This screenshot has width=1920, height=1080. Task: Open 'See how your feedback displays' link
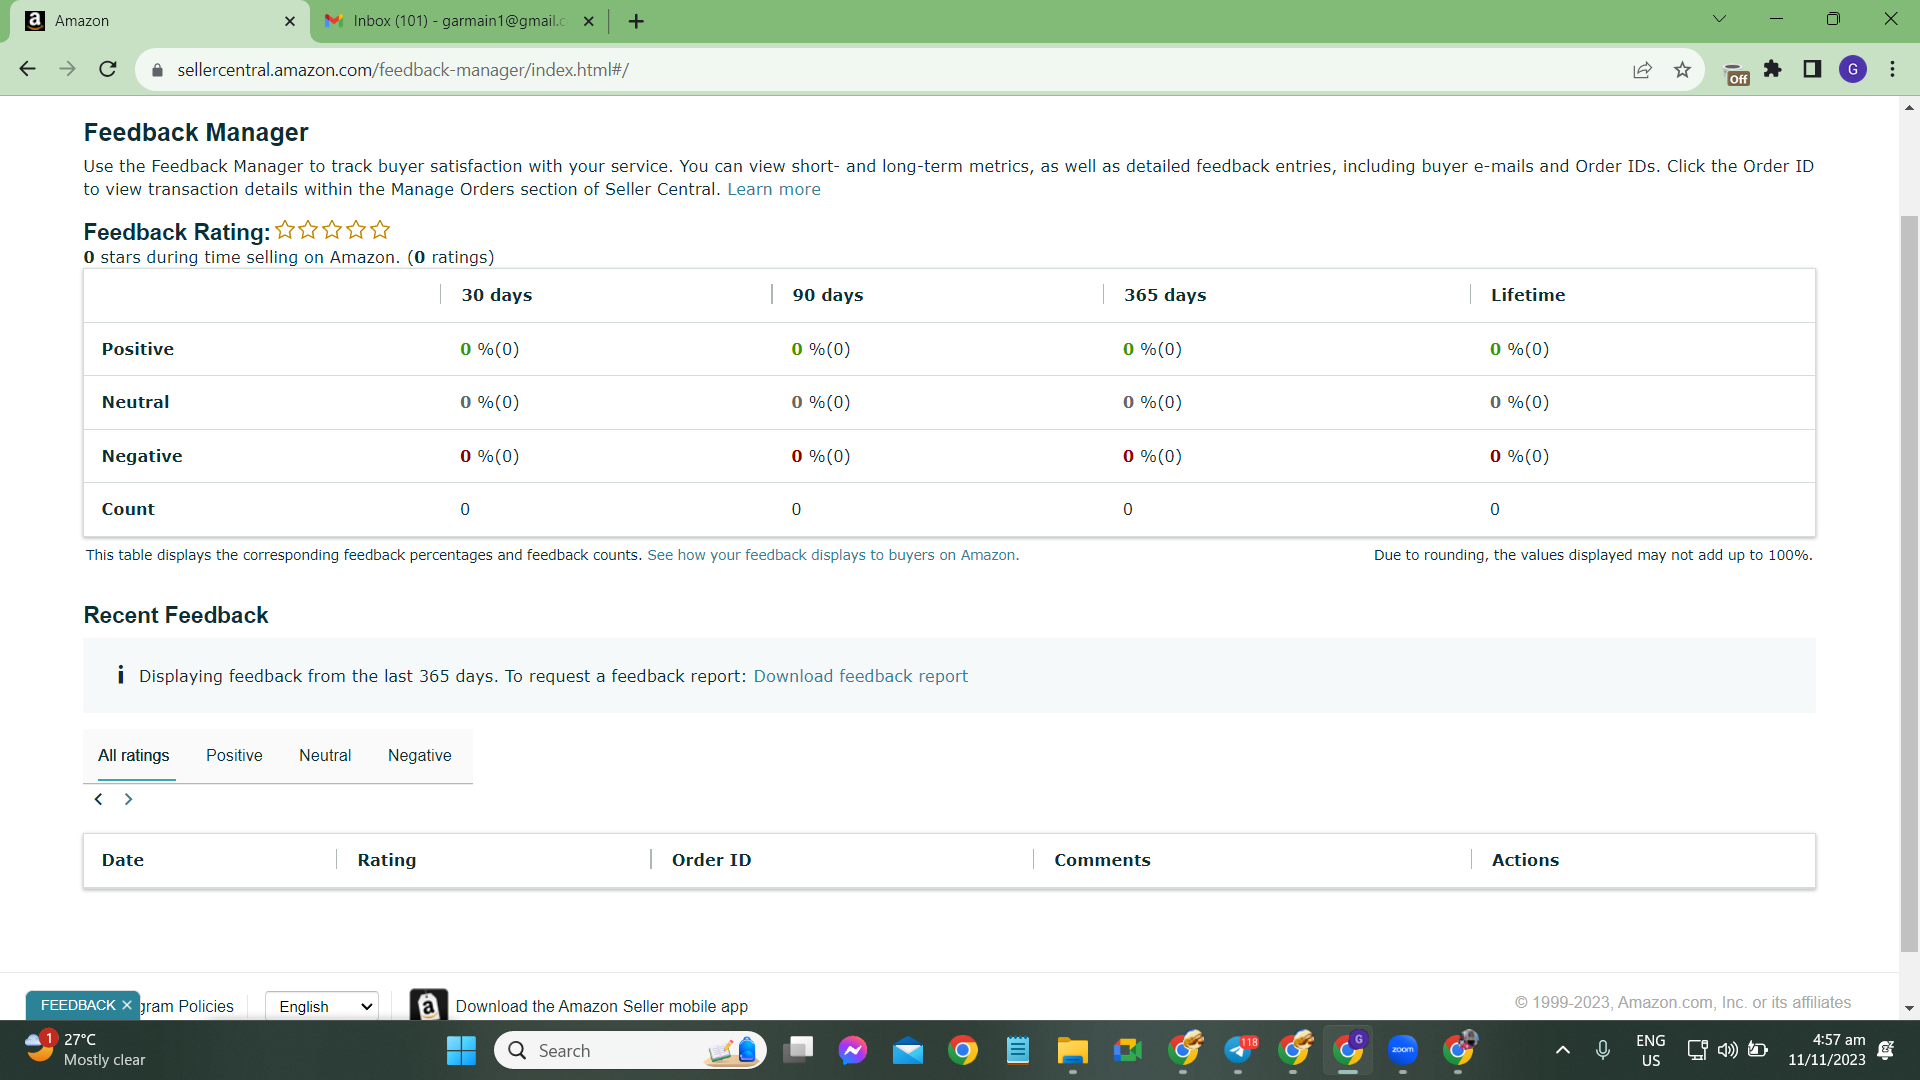click(x=833, y=555)
